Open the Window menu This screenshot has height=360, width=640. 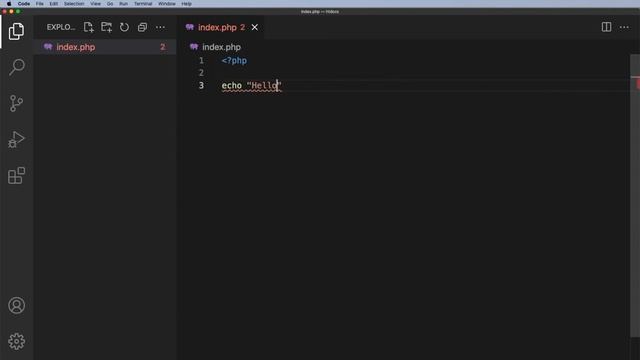click(x=167, y=4)
